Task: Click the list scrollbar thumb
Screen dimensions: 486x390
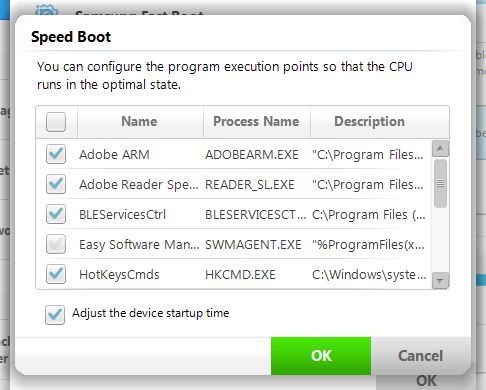Action: click(x=440, y=183)
